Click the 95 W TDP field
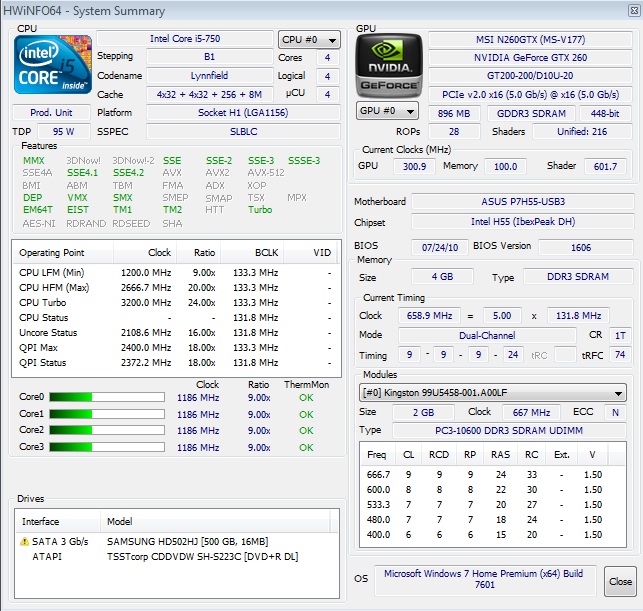Image resolution: width=643 pixels, height=611 pixels. coord(64,132)
